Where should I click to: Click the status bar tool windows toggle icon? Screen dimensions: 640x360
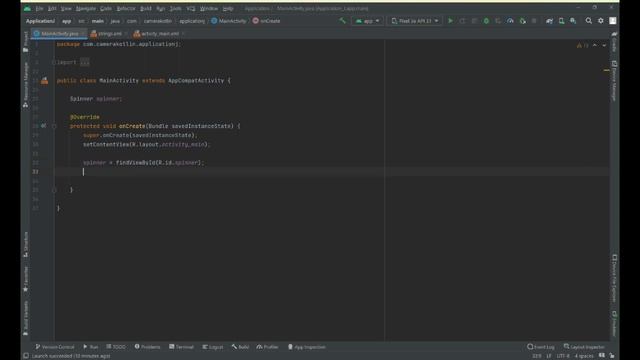click(26, 356)
